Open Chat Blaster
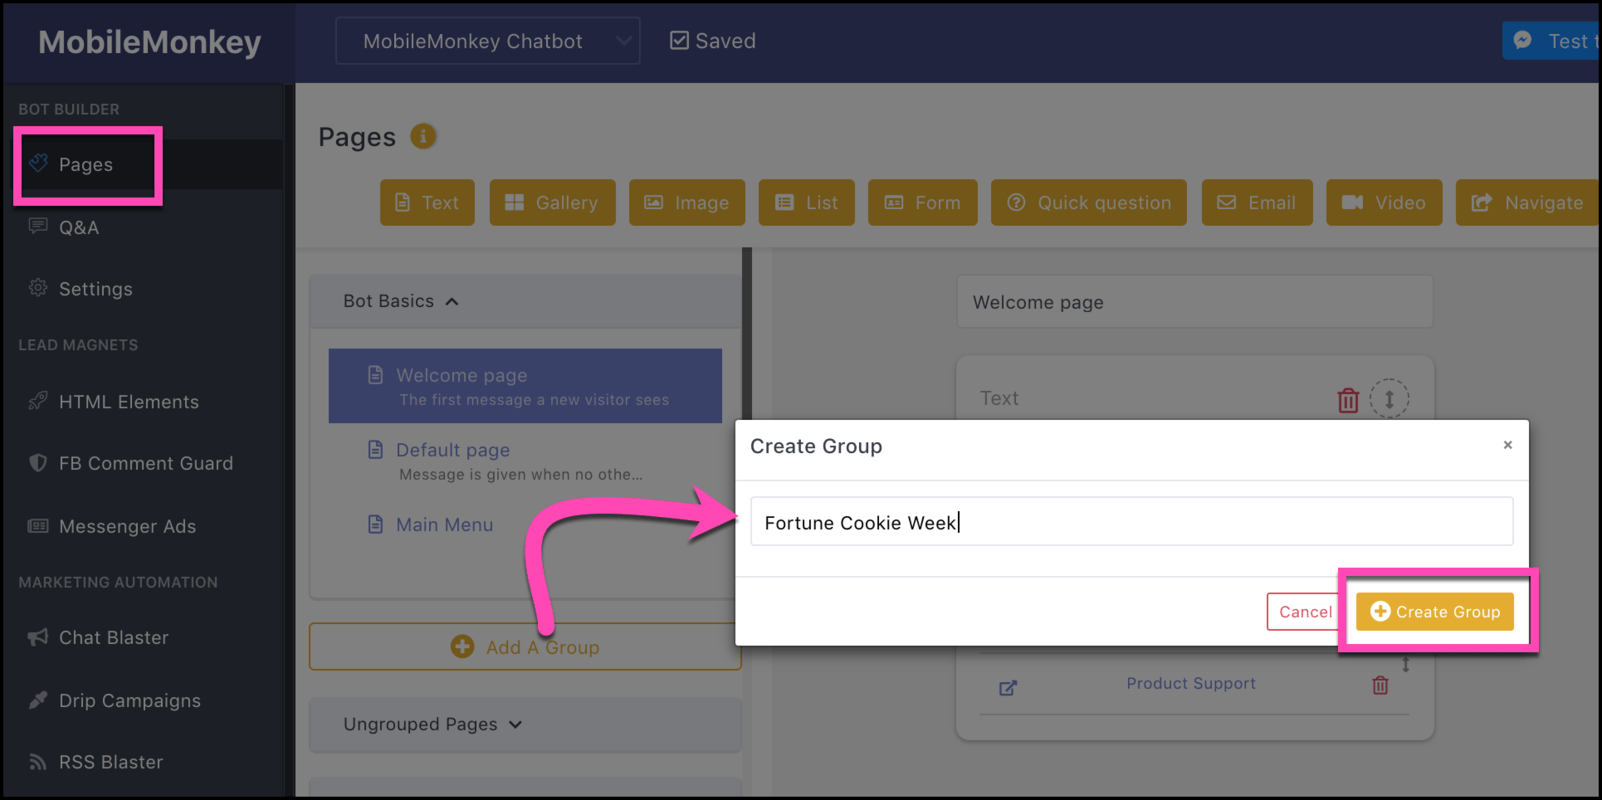The height and width of the screenshot is (800, 1602). (x=99, y=638)
